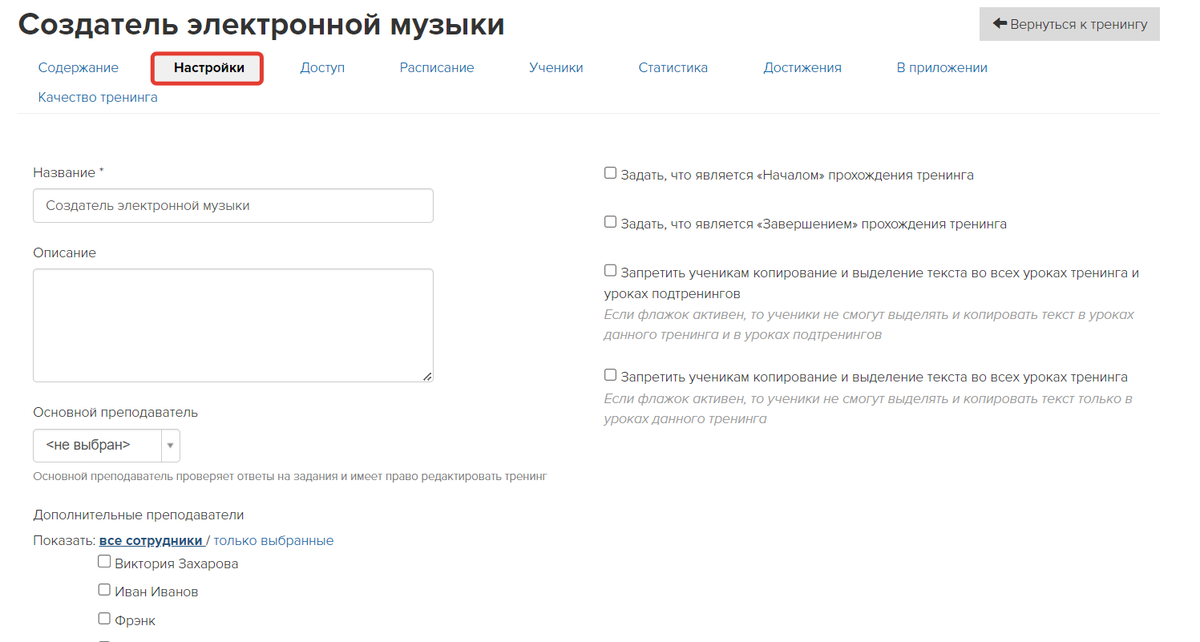
Task: Enable the «Завершением» прохождения тренинга checkbox
Action: (x=610, y=222)
